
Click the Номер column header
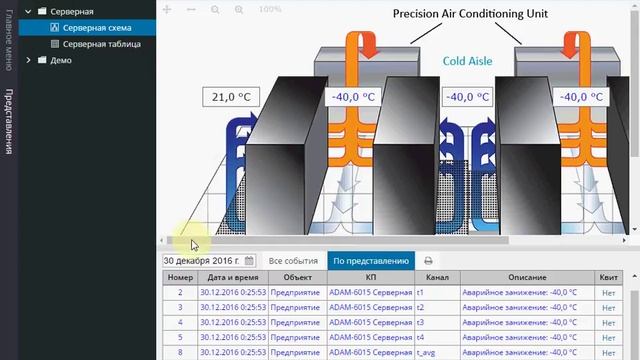(x=180, y=278)
